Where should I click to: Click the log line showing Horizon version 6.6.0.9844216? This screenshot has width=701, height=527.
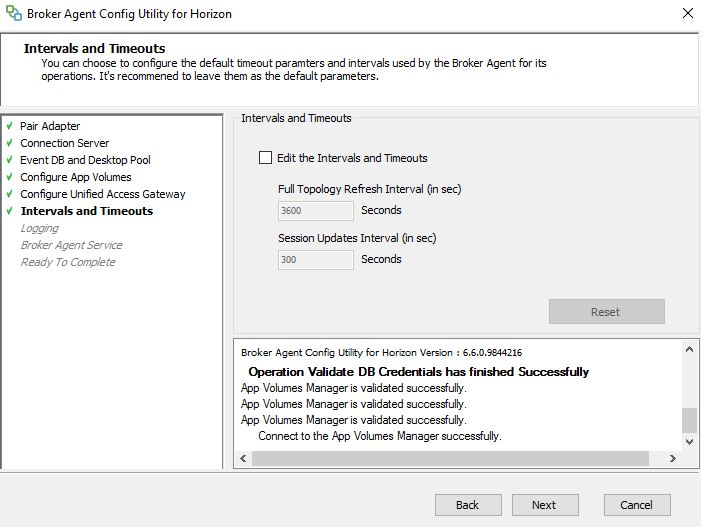381,353
